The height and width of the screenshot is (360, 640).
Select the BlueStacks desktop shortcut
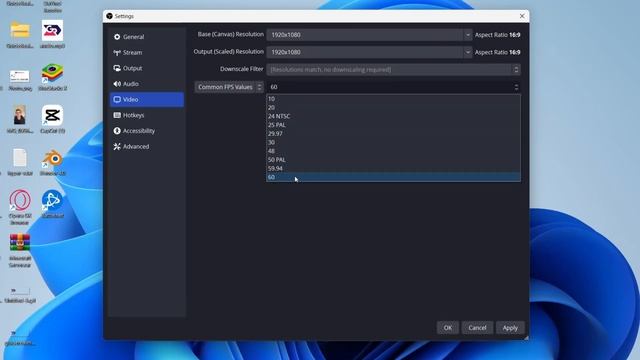(x=52, y=77)
